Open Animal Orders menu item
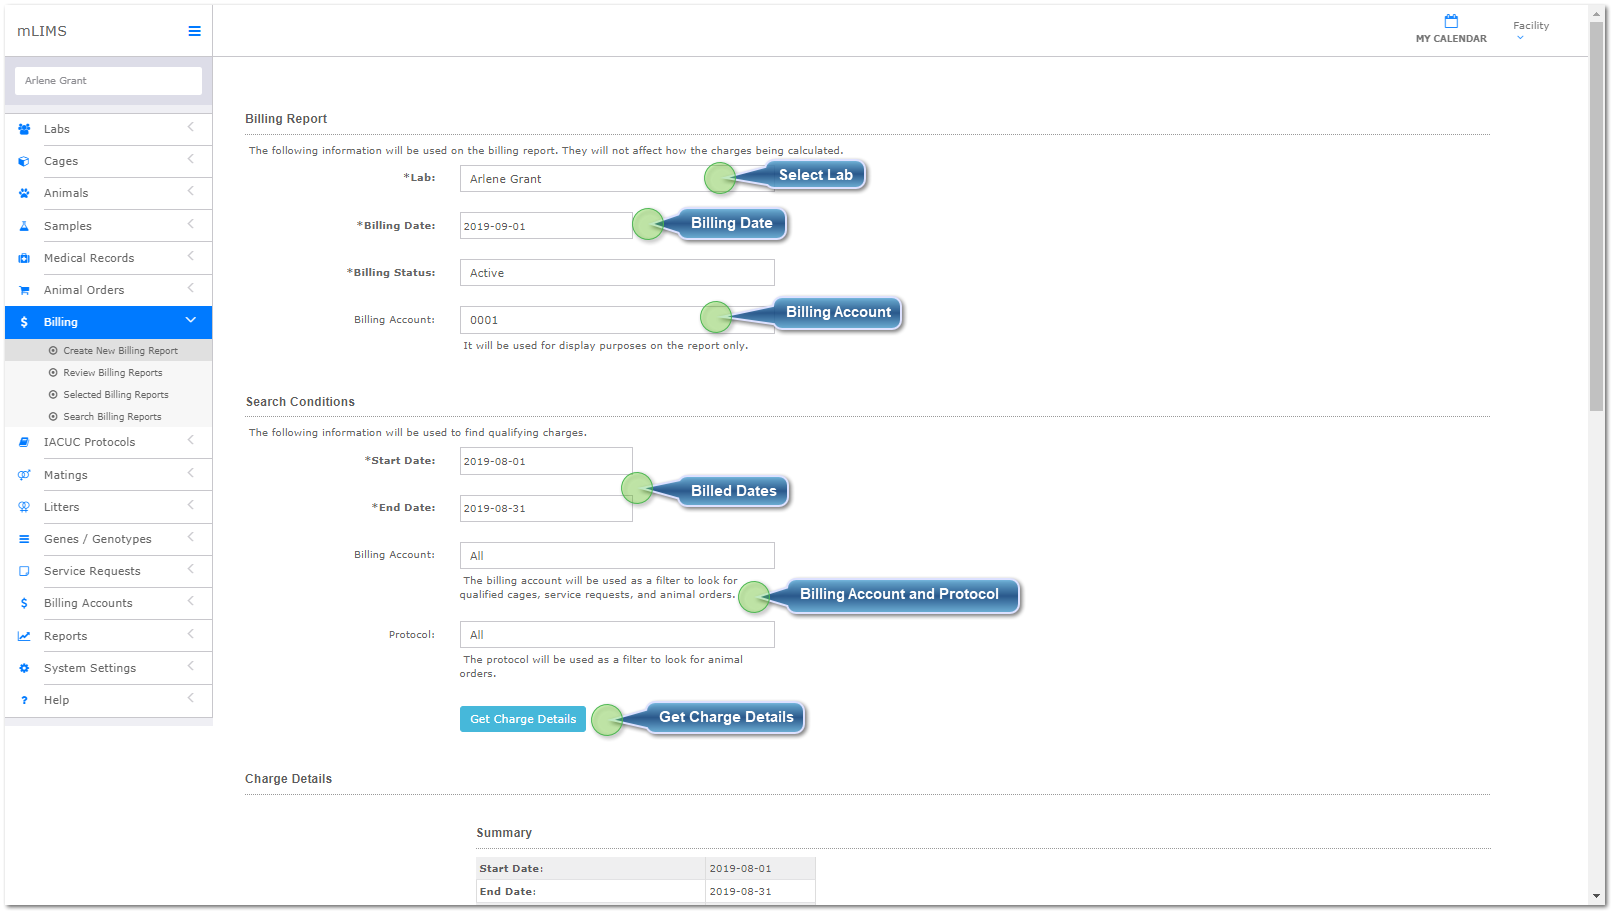 click(x=108, y=290)
